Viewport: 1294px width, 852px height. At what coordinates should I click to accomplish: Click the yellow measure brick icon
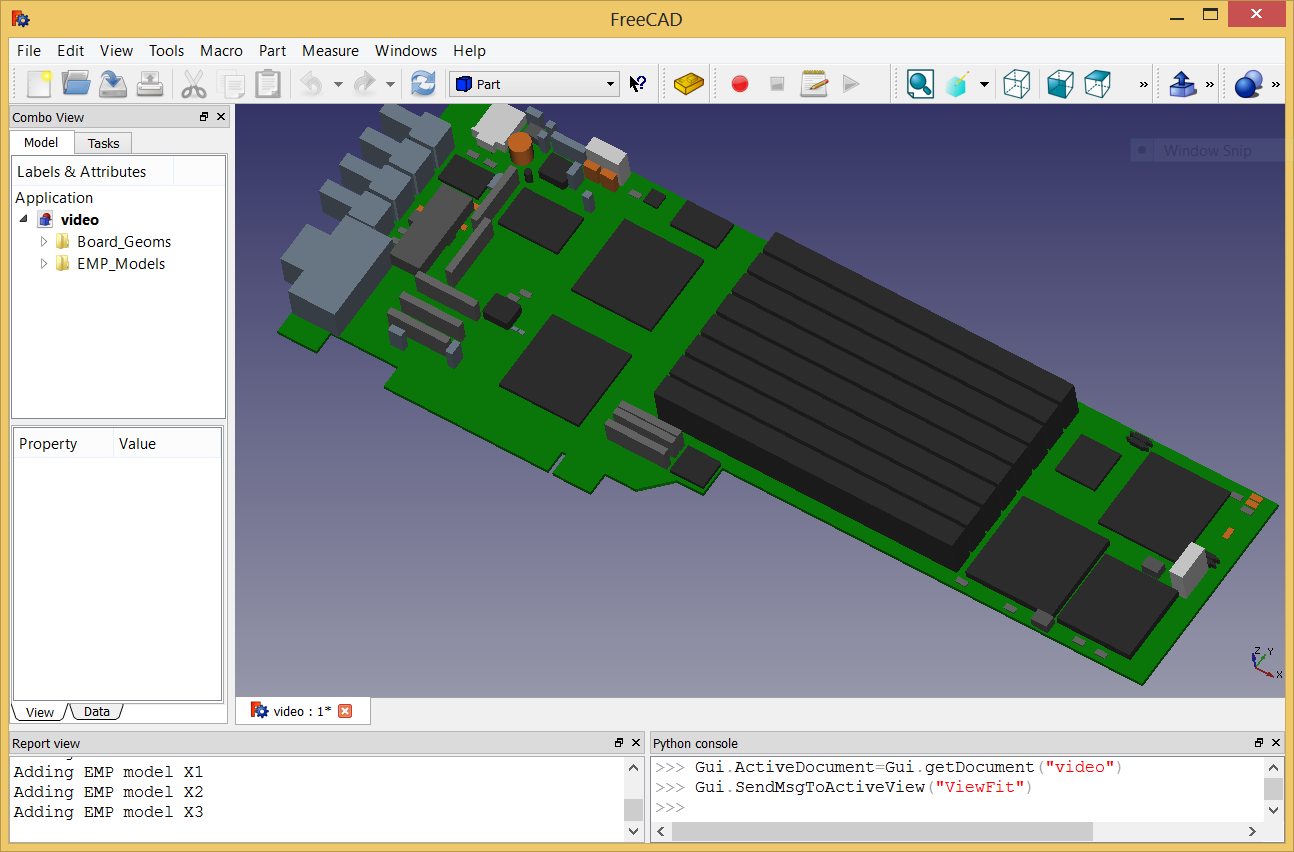689,84
